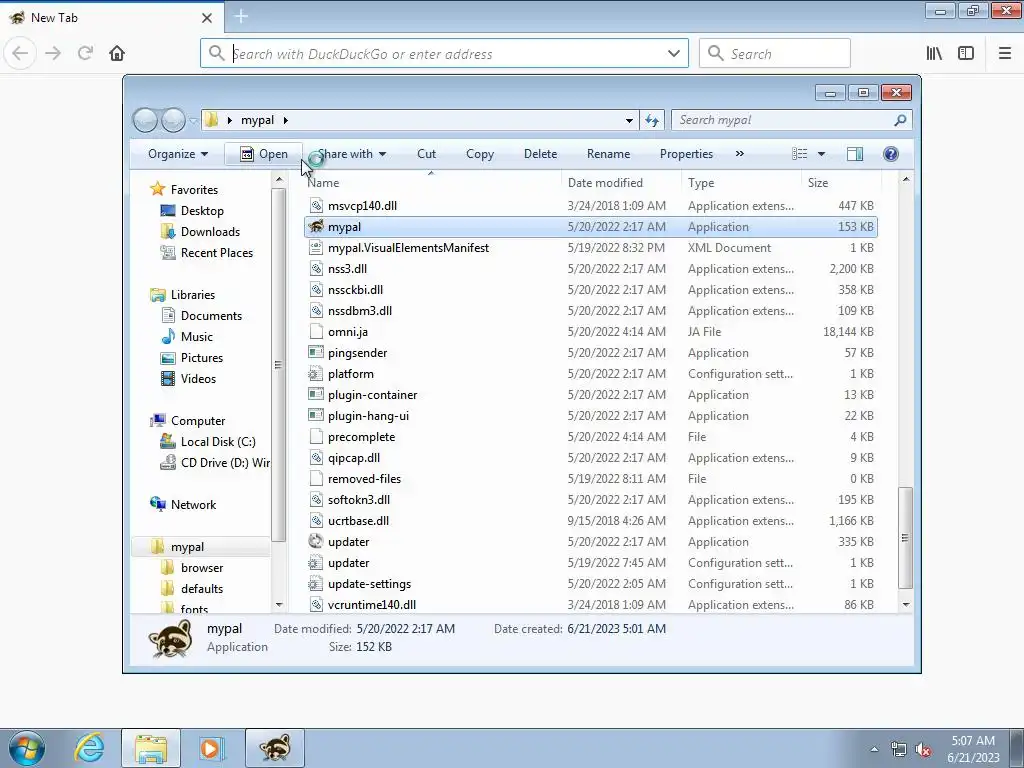Screen dimensions: 1024x768
Task: Click Properties in the Explorer toolbar
Action: [686, 154]
